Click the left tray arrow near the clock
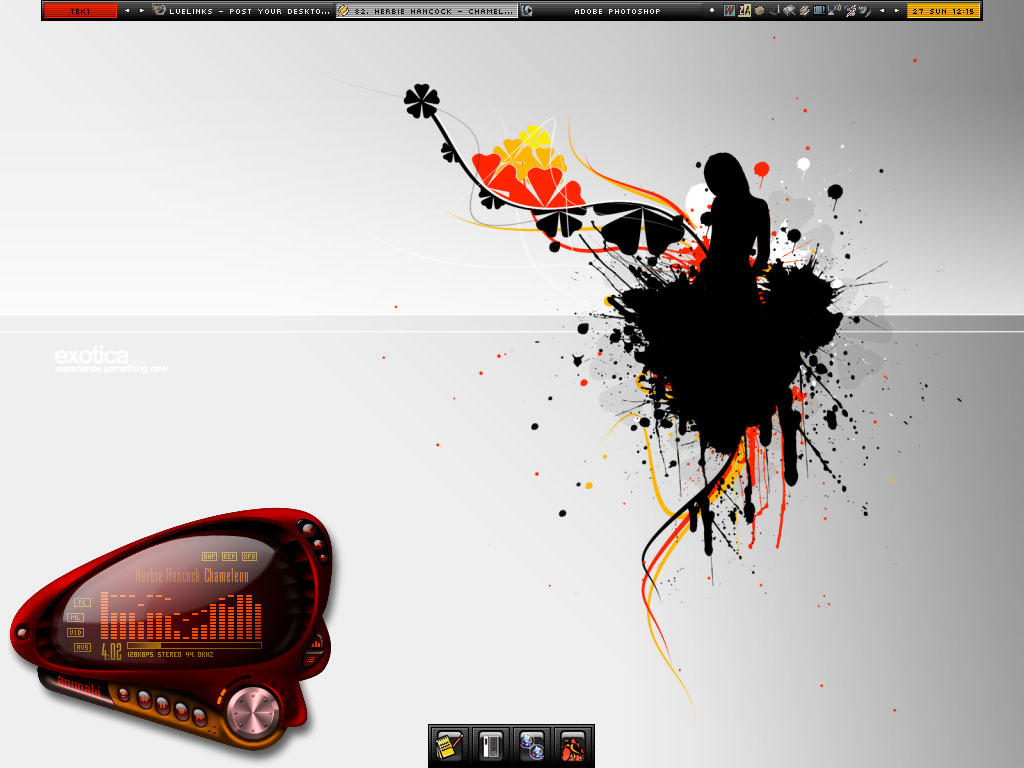 click(882, 10)
